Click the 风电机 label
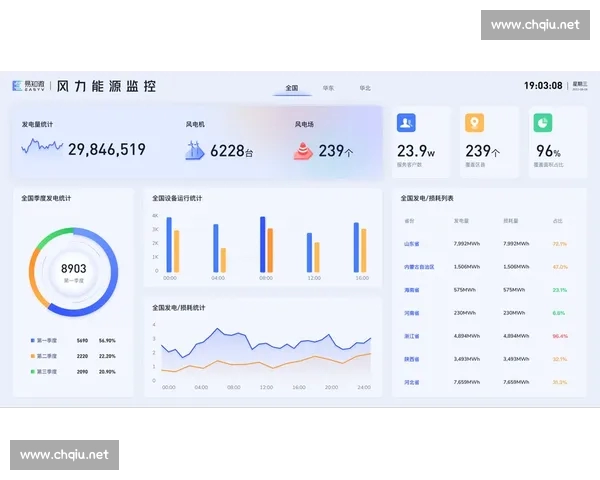The height and width of the screenshot is (480, 600). (x=195, y=124)
